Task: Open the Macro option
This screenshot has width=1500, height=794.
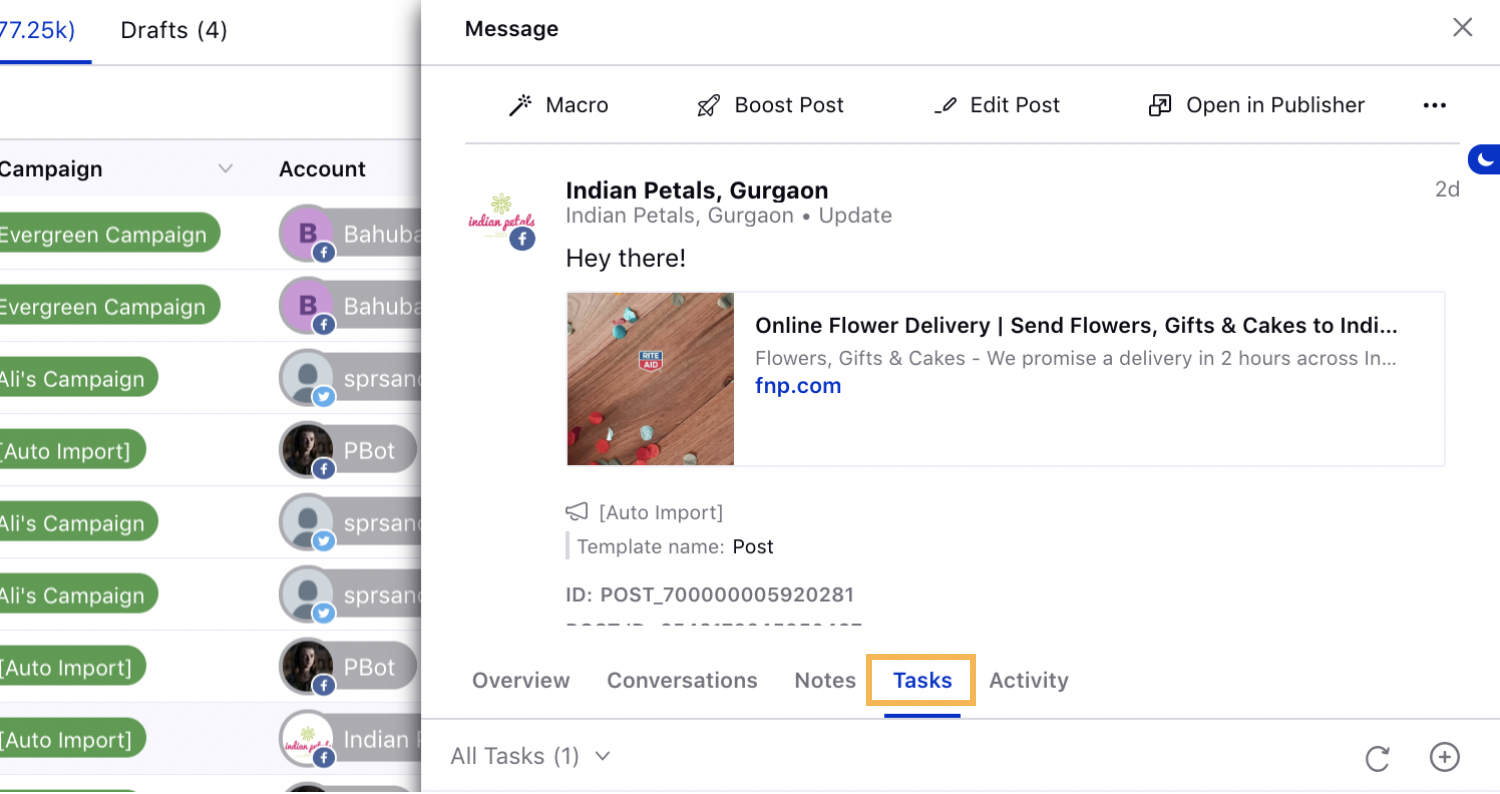Action: (558, 105)
